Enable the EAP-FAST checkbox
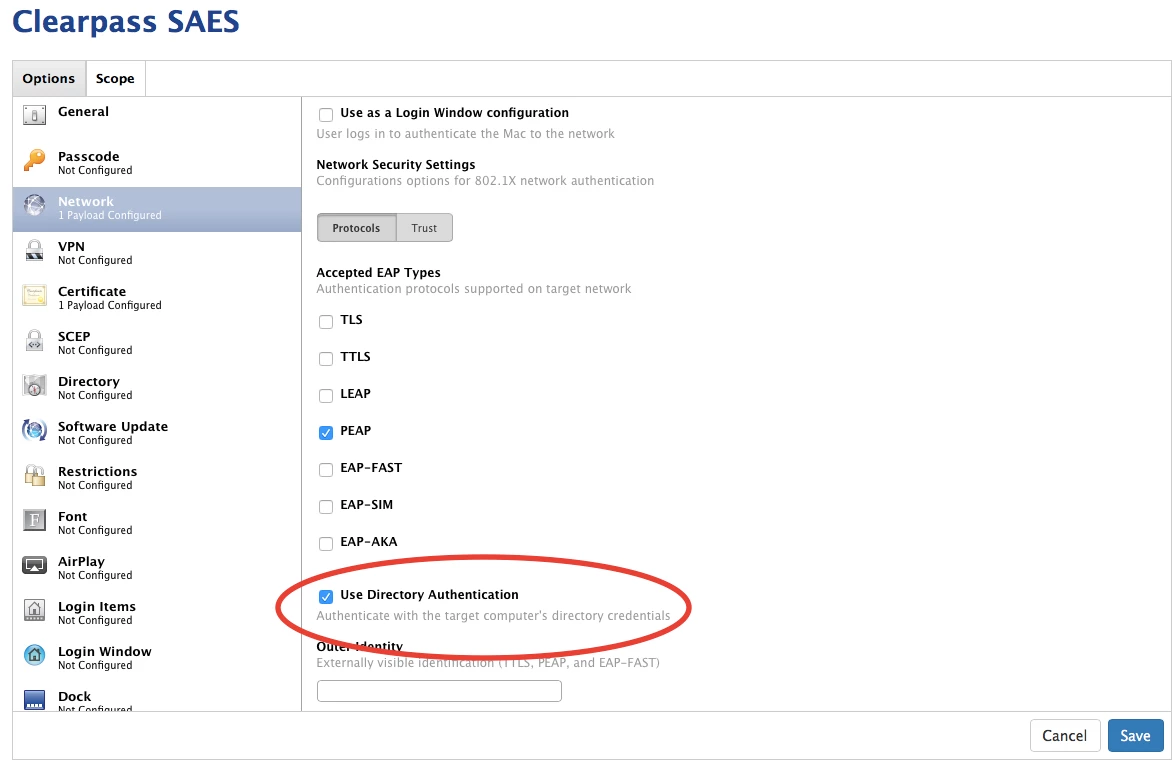The width and height of the screenshot is (1174, 761). pyautogui.click(x=326, y=470)
